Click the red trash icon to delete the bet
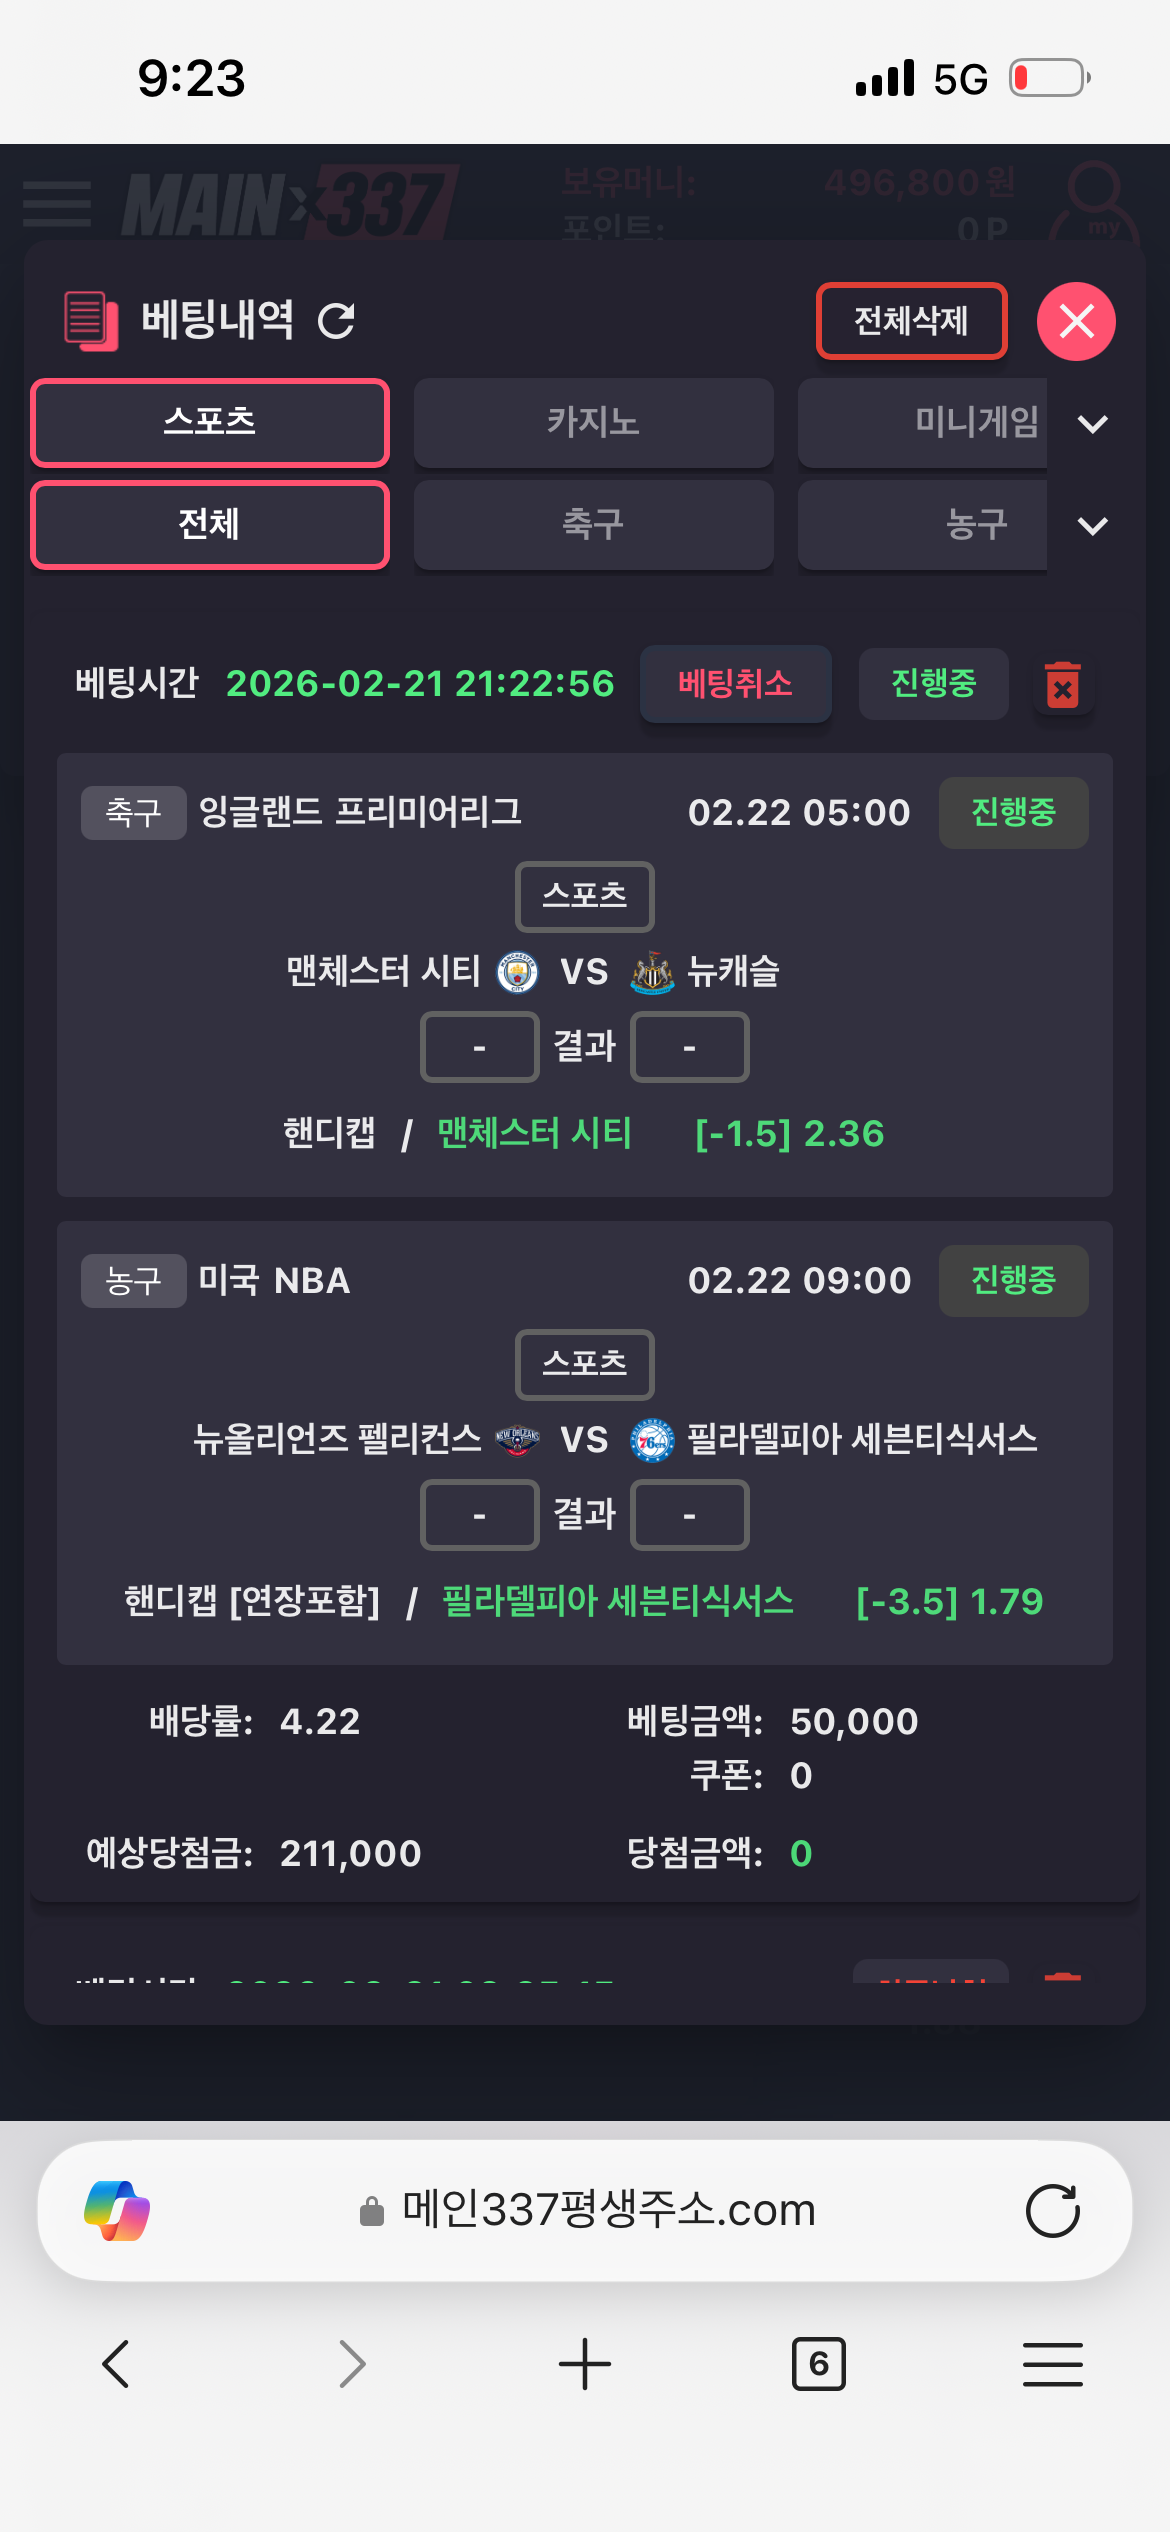 click(x=1062, y=686)
